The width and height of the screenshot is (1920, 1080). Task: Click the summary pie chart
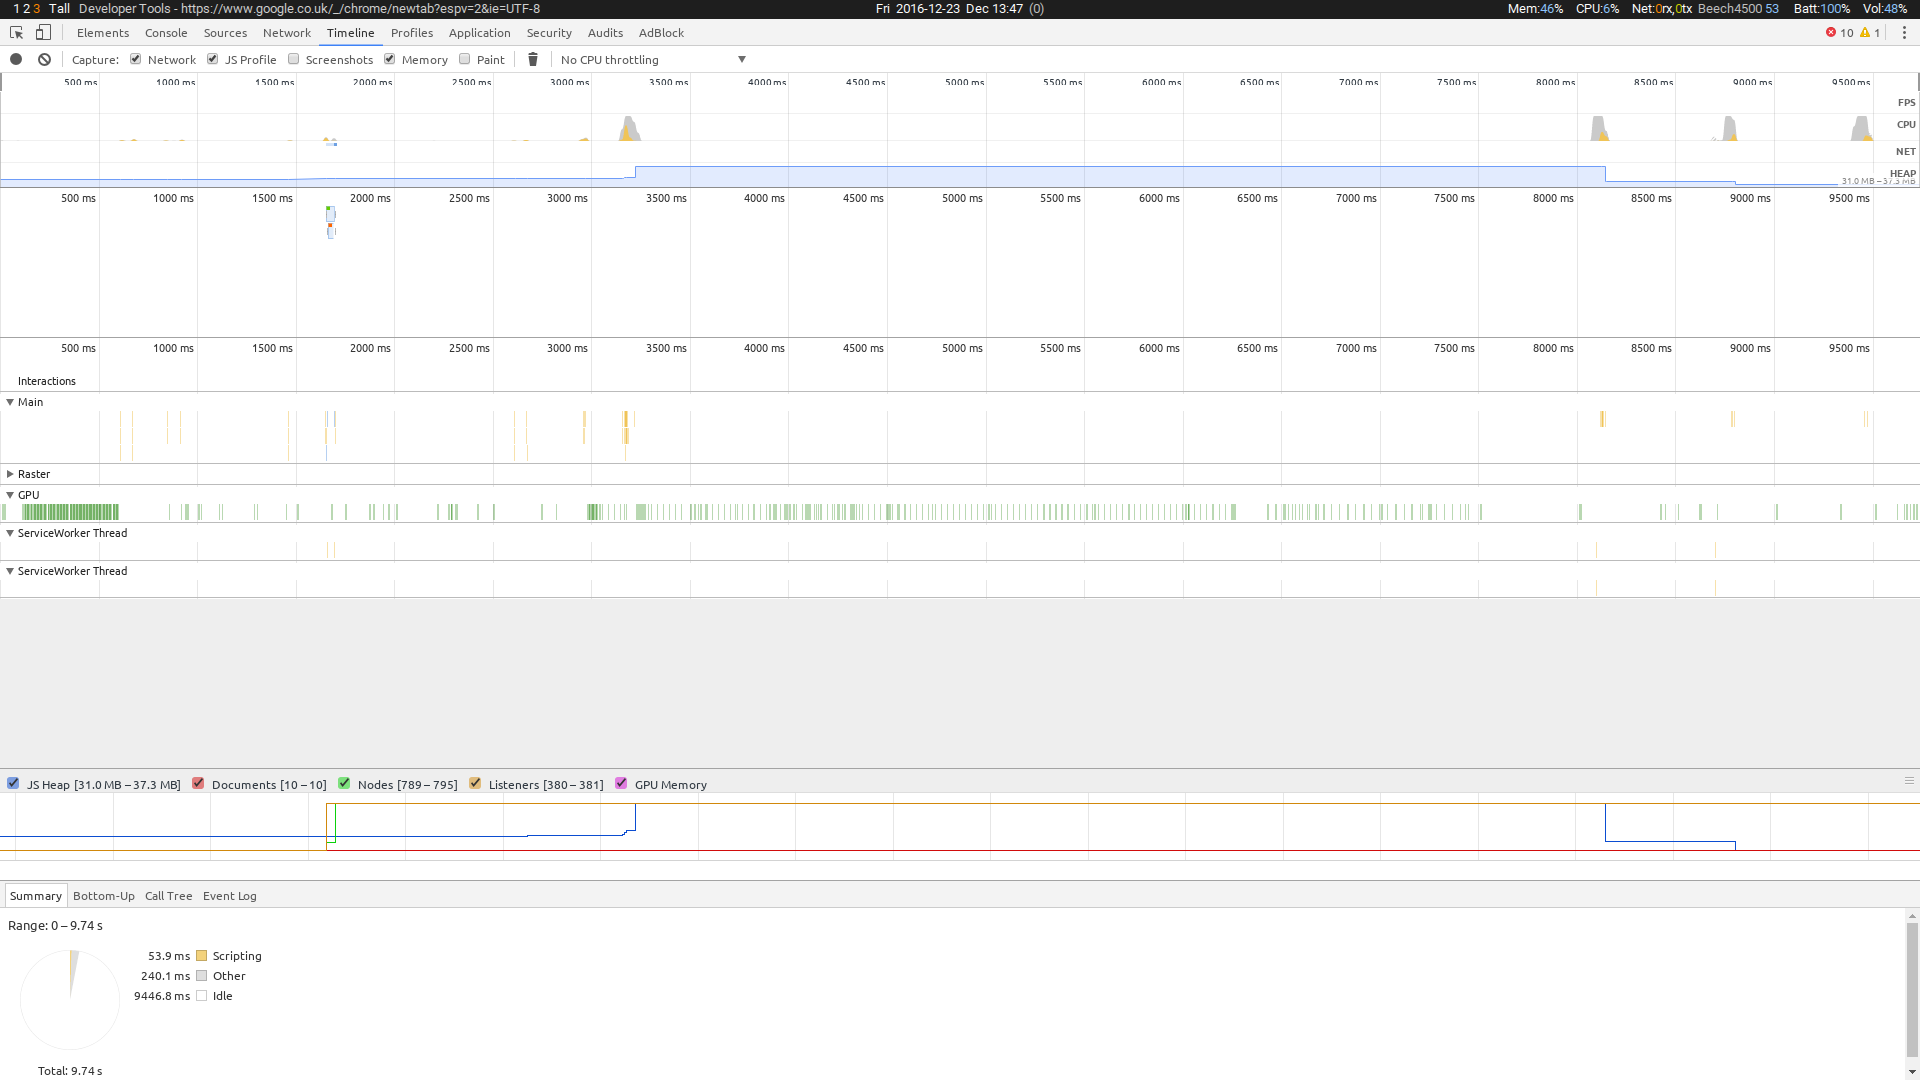pyautogui.click(x=70, y=999)
